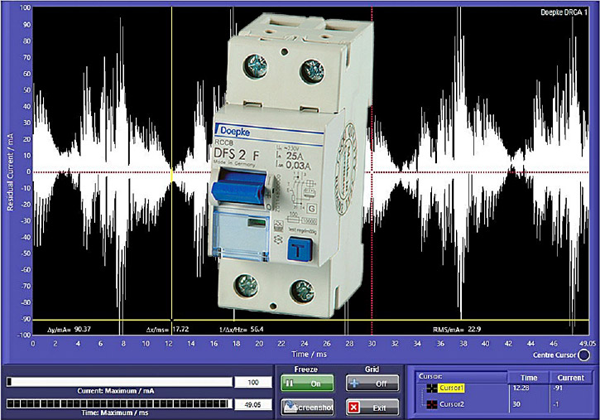Screen dimensions: 600x420
Task: Click the current maximum field showing 100
Action: tap(253, 382)
